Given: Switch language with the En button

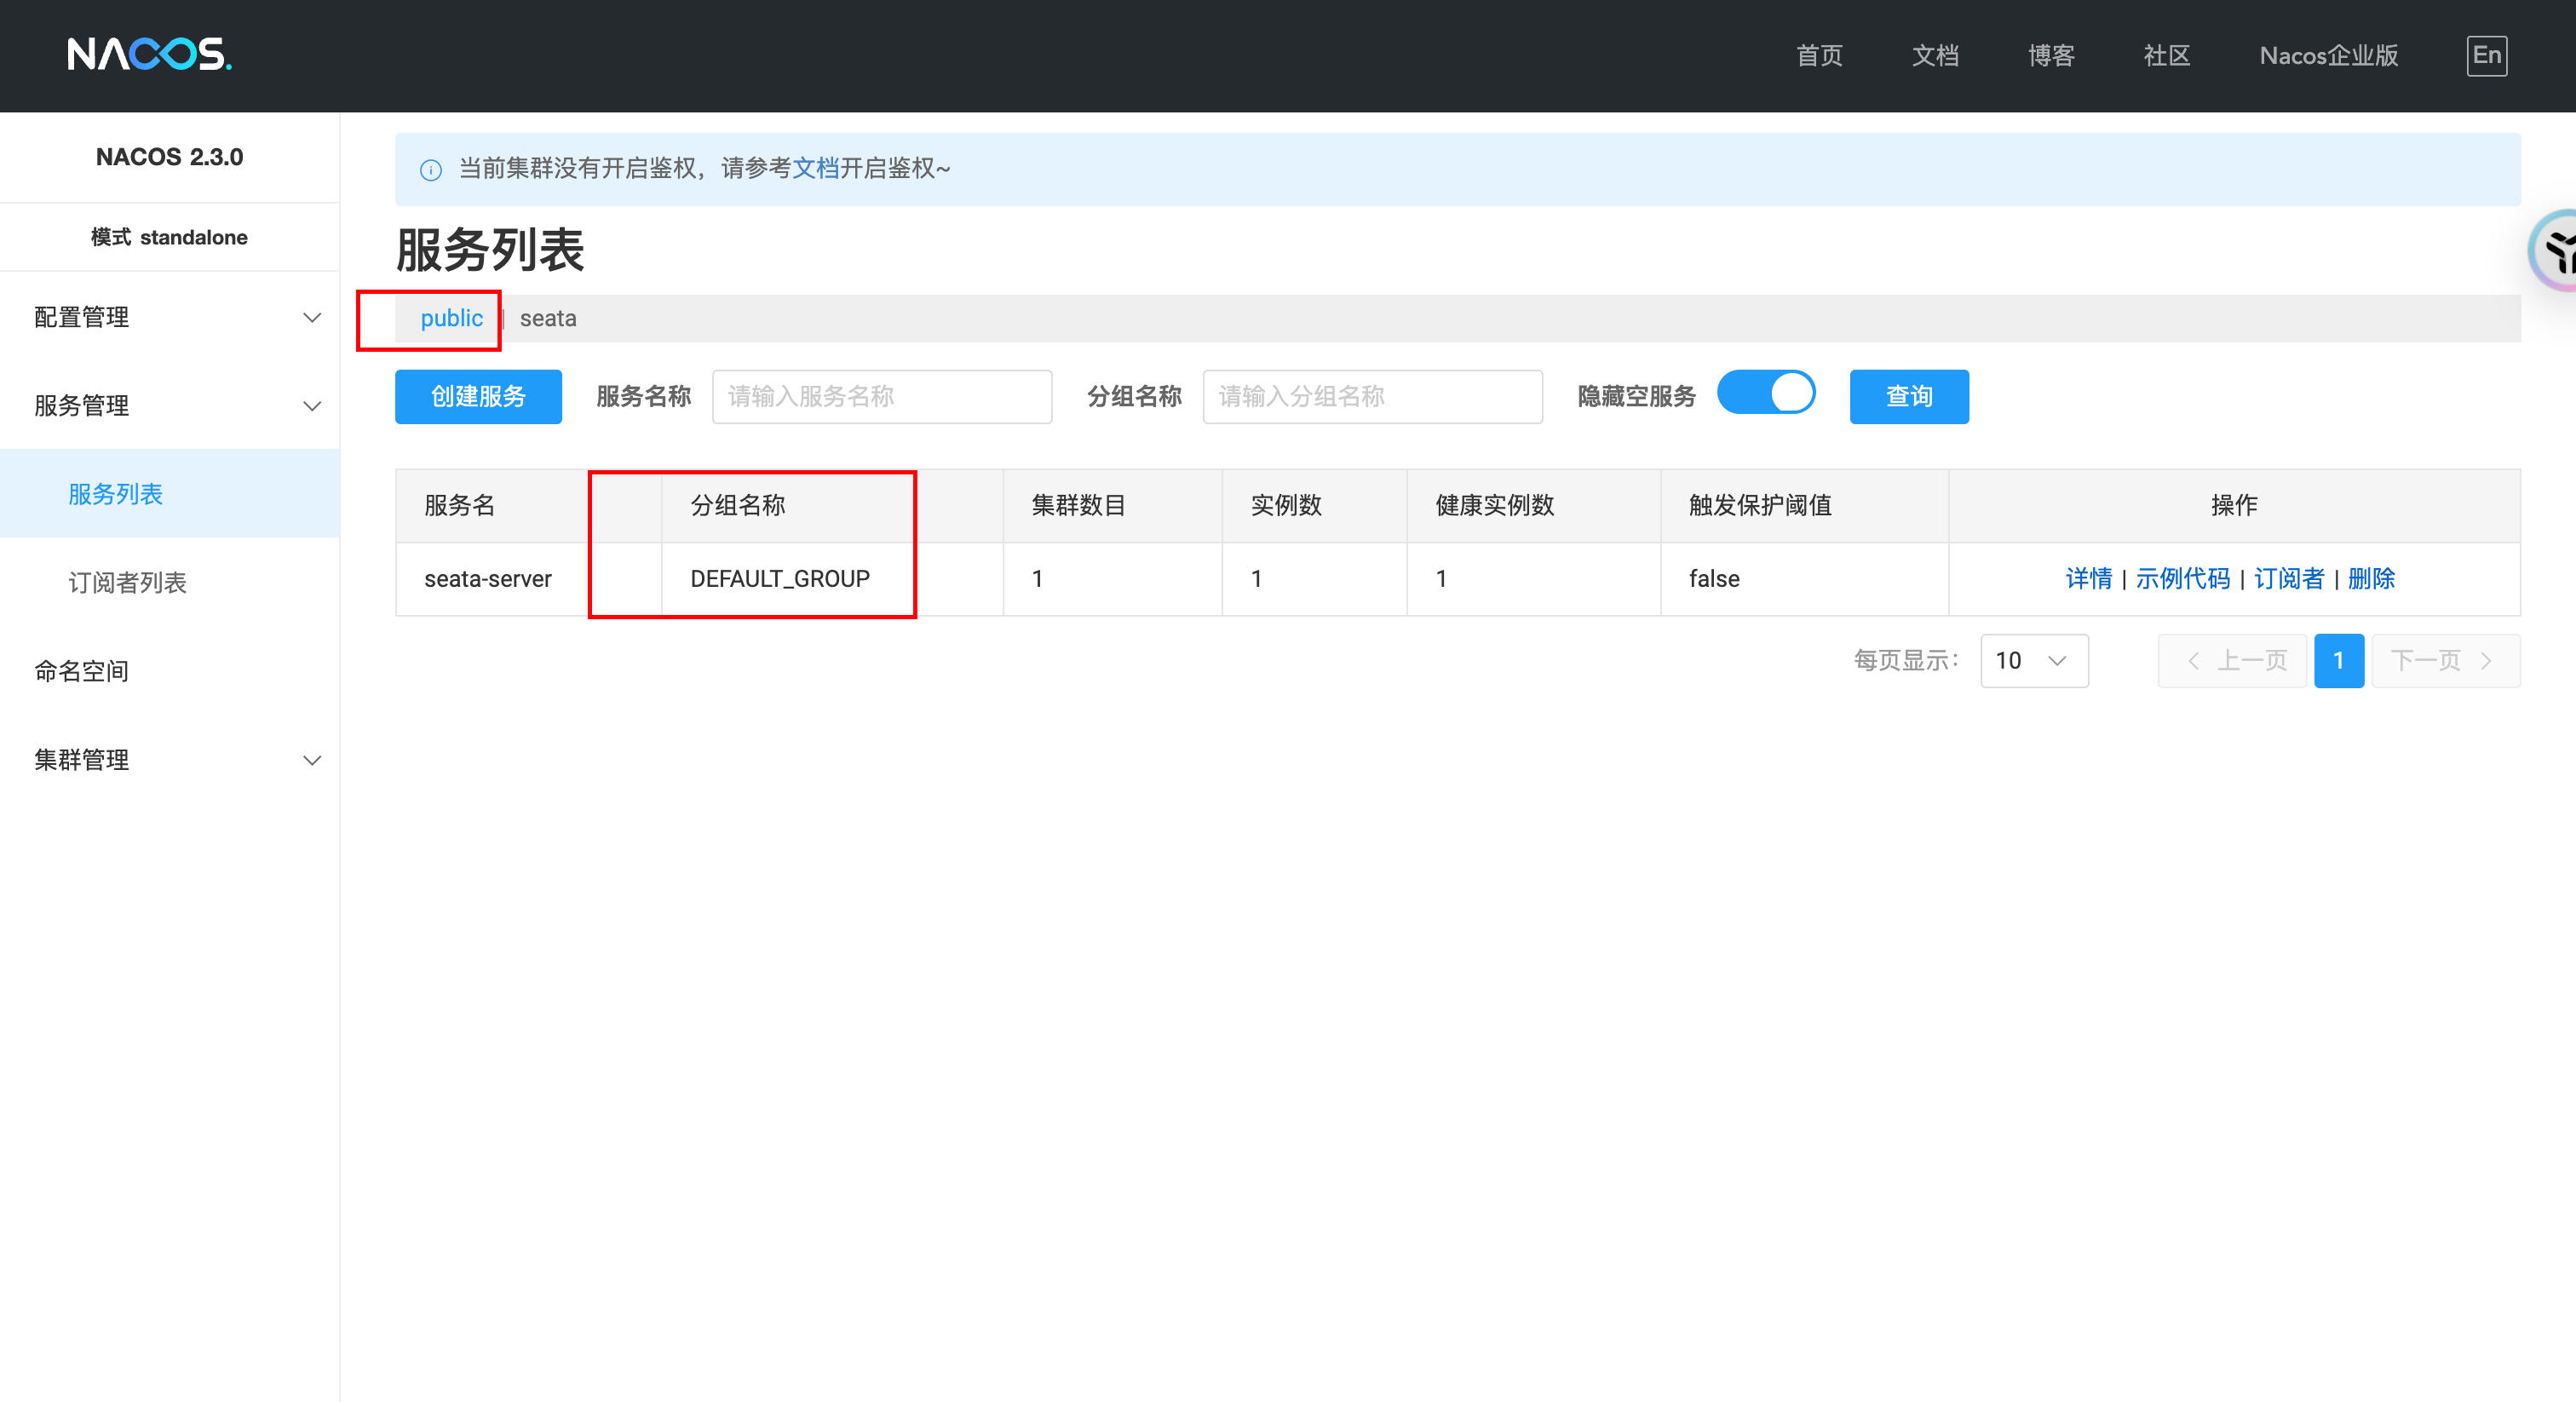Looking at the screenshot, I should point(2486,55).
